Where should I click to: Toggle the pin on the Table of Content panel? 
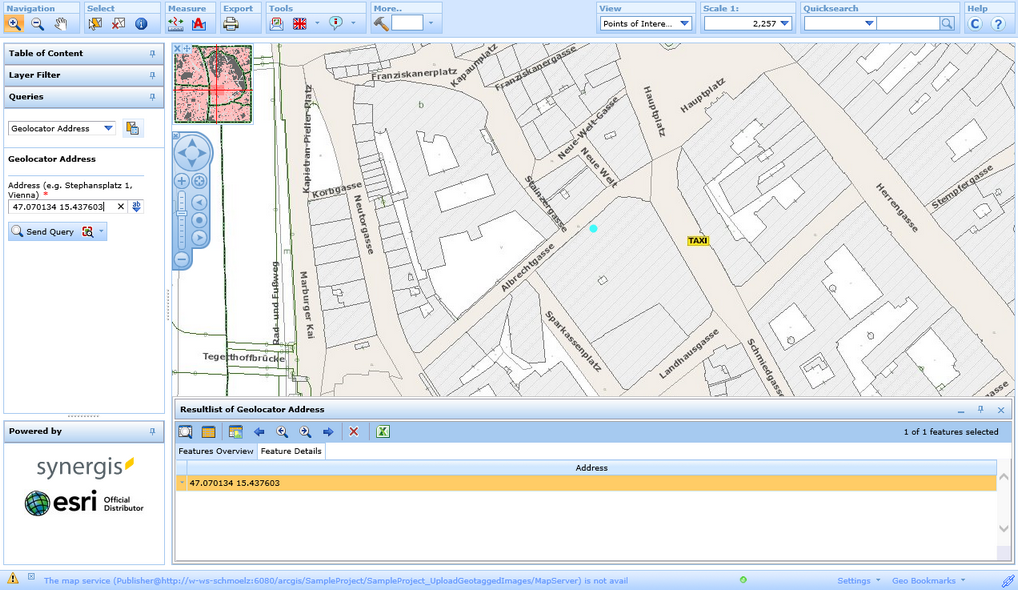click(153, 53)
